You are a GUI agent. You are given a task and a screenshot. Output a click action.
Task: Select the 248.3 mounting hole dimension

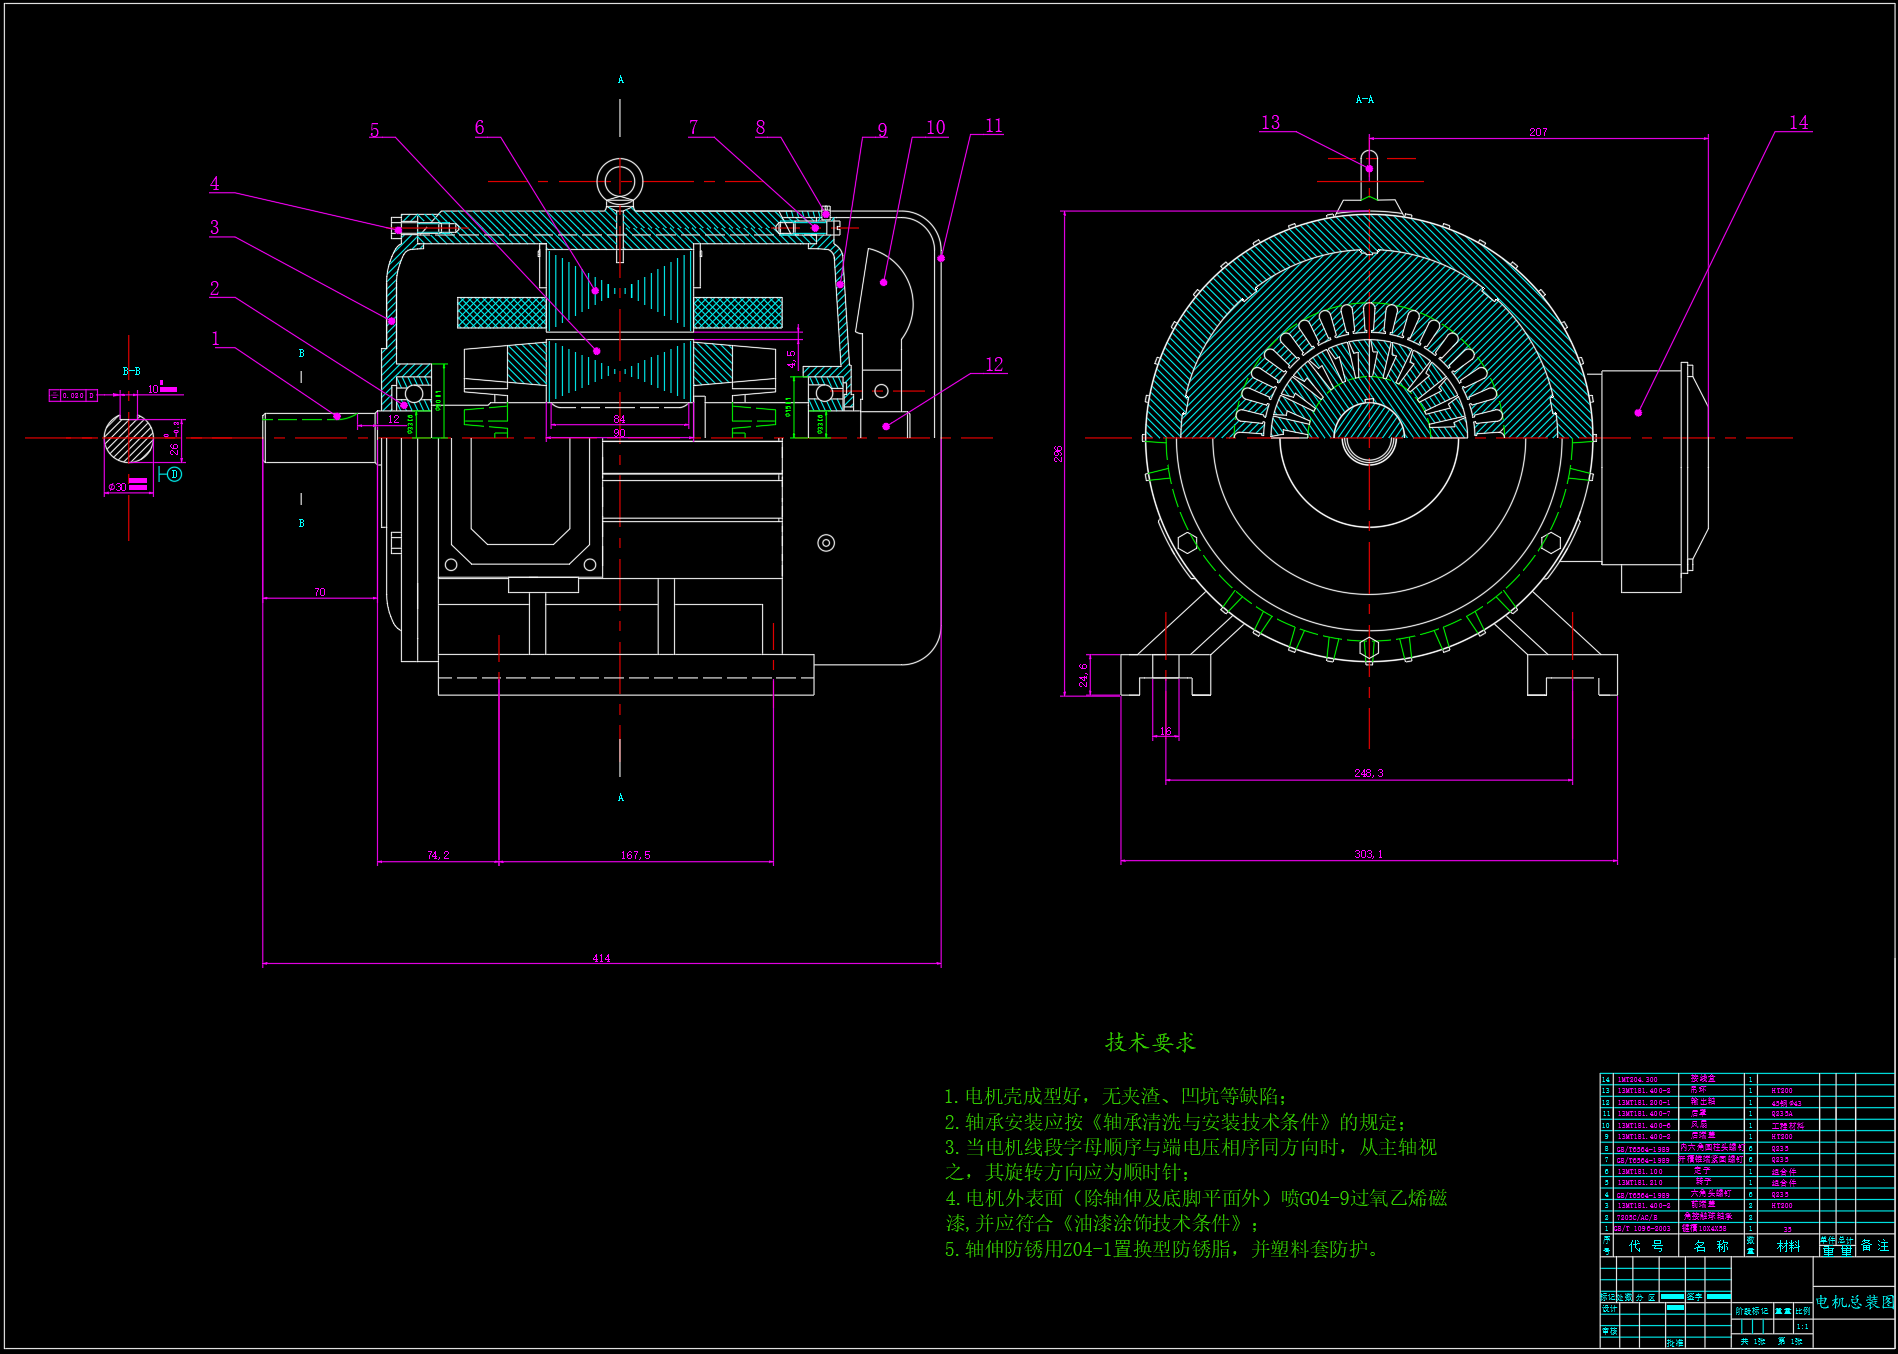(1368, 773)
